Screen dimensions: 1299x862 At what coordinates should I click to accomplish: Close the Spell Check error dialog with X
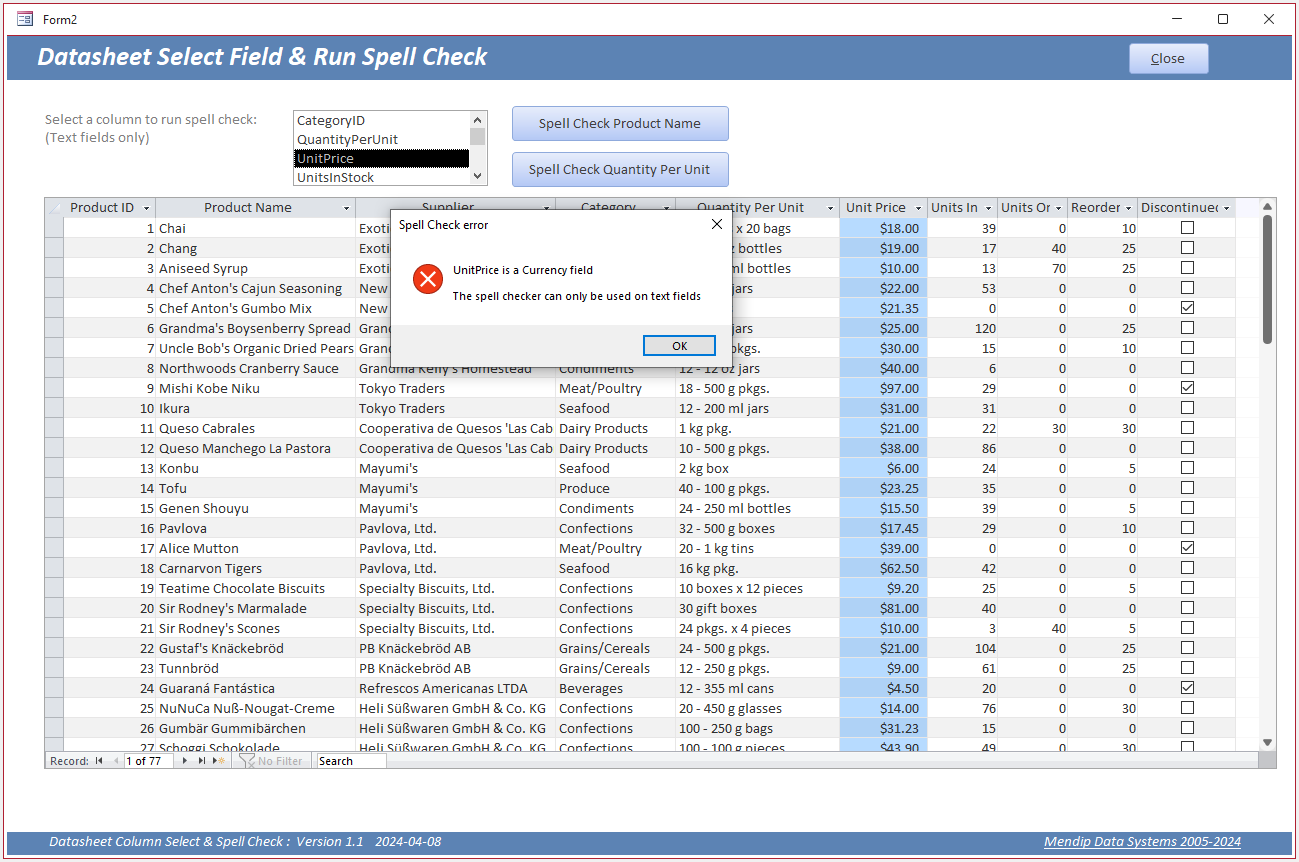pos(716,224)
